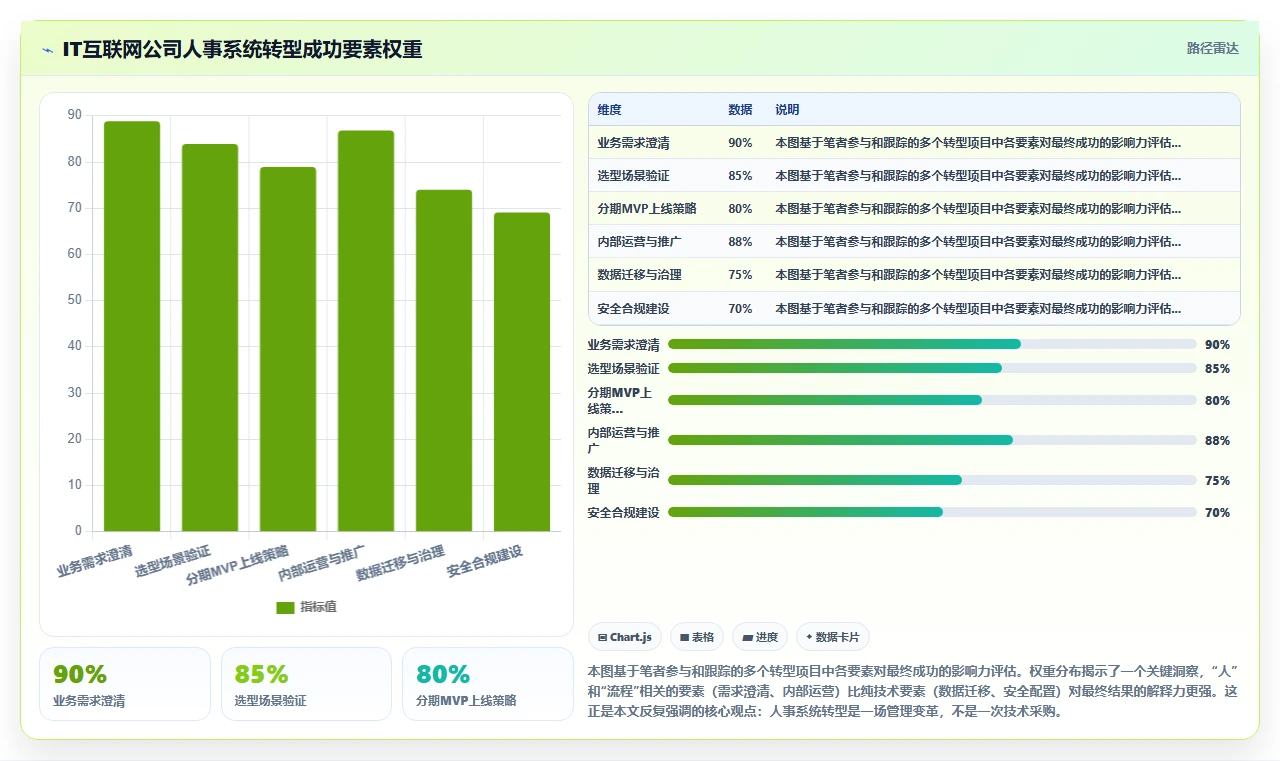Click x-axis label 内部运营与推广
The width and height of the screenshot is (1280, 761).
tap(322, 563)
